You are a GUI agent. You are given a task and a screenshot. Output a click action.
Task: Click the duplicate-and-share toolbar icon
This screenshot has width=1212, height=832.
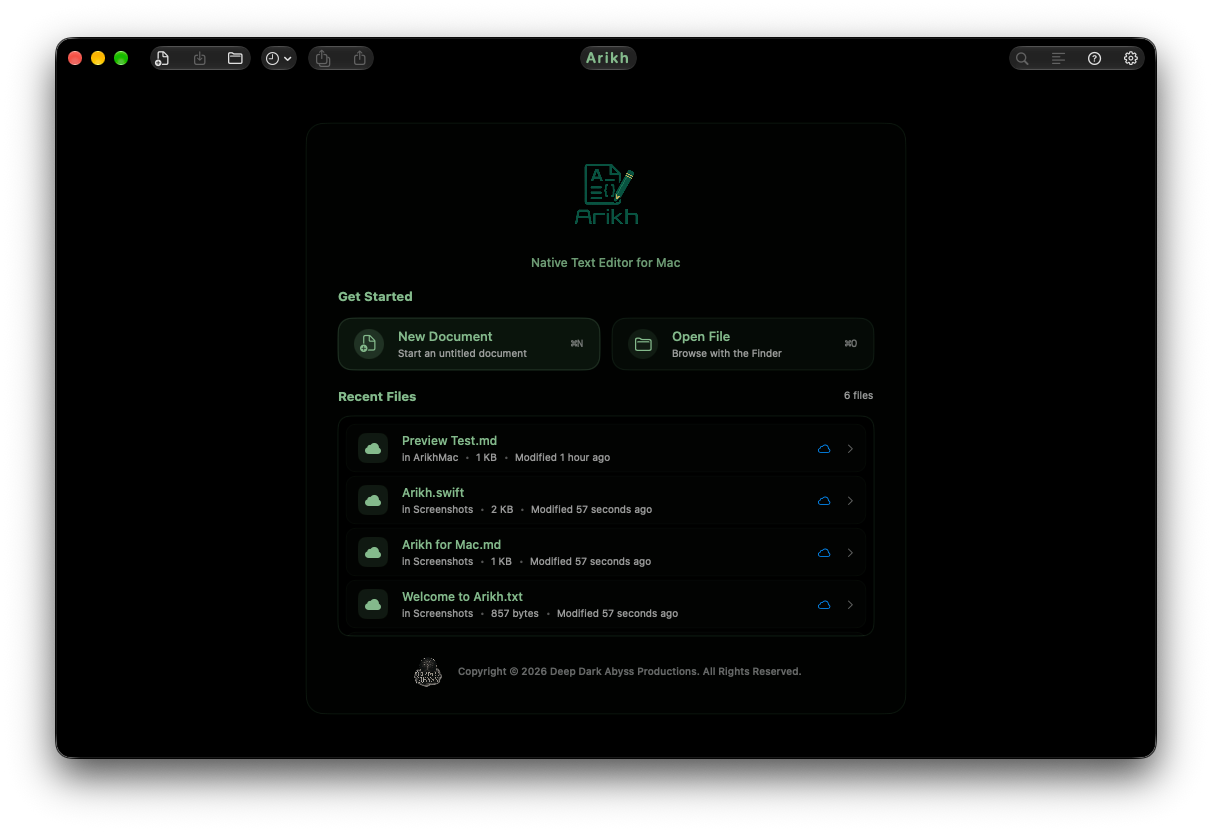(x=323, y=58)
